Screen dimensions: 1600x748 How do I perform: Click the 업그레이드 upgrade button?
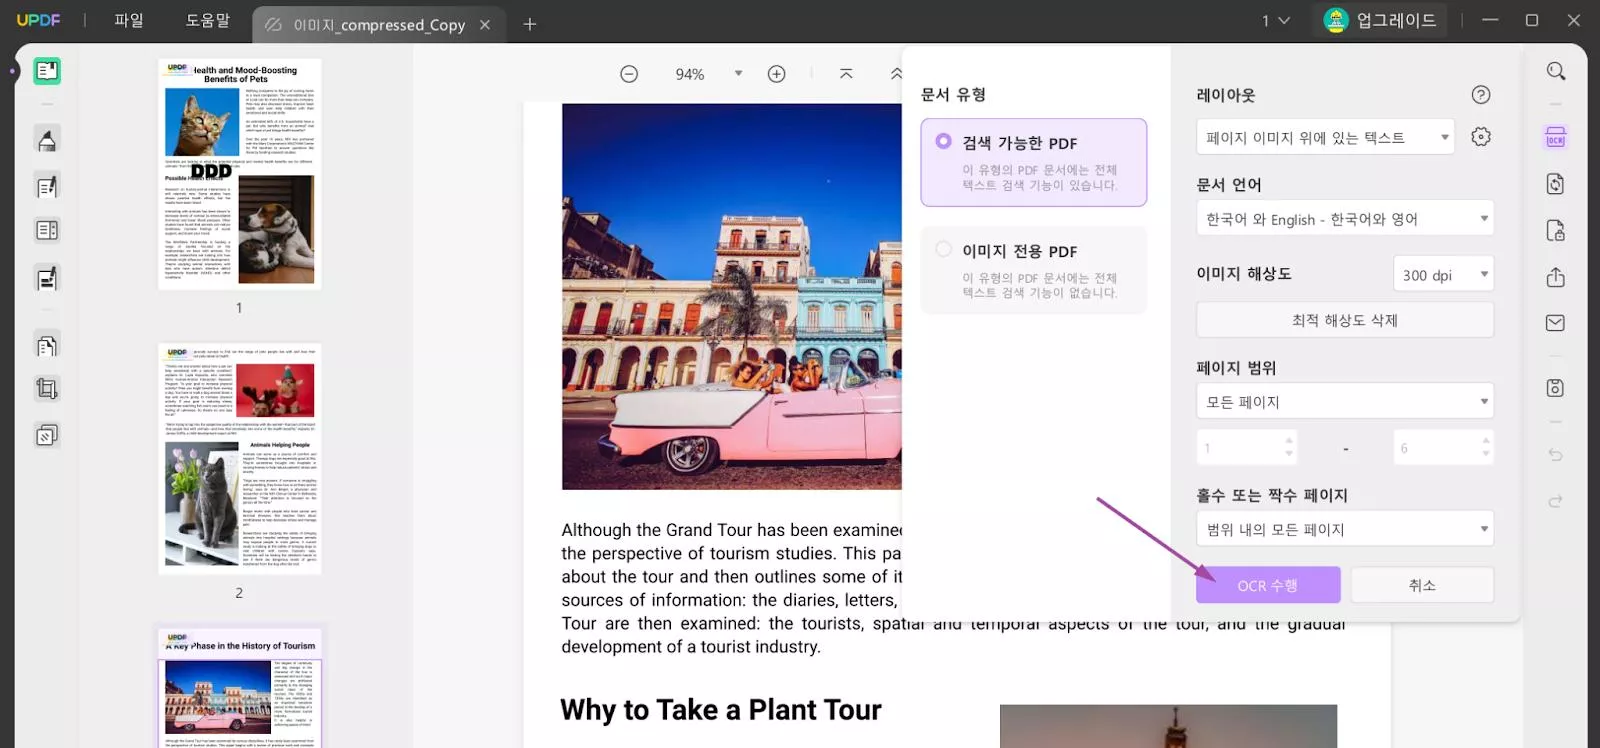point(1380,21)
